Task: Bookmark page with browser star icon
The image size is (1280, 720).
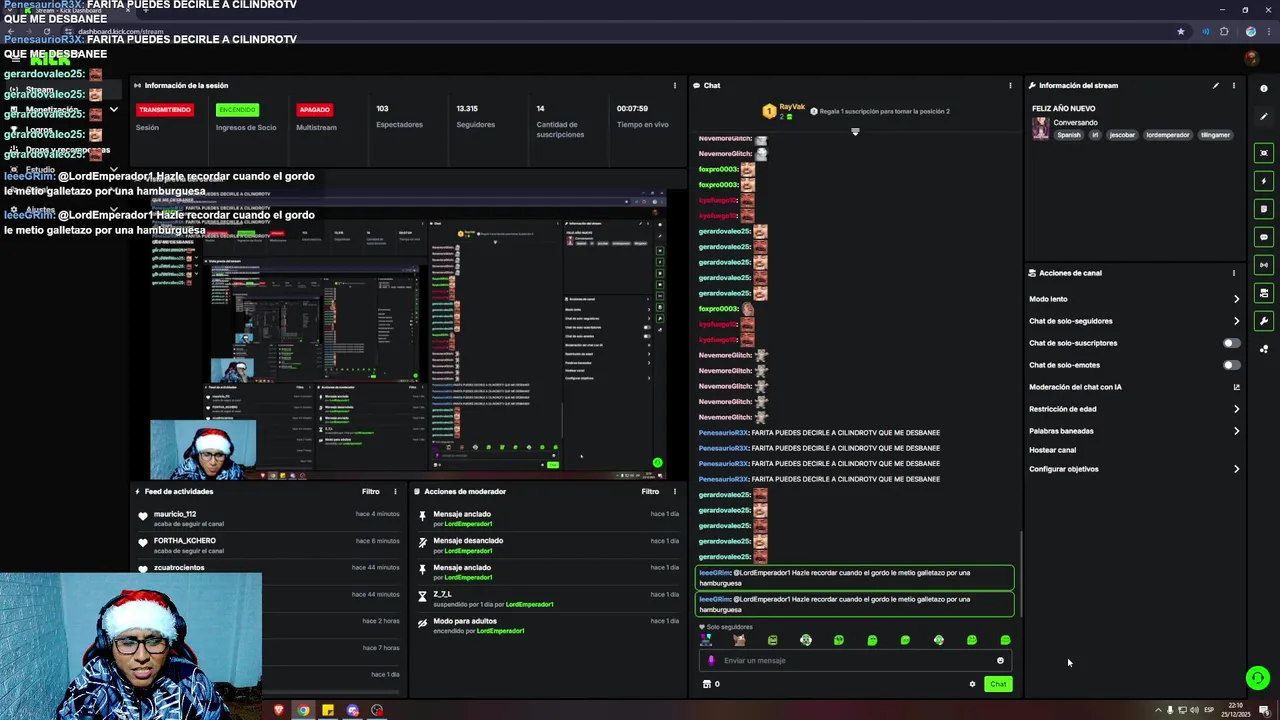Action: click(x=1181, y=31)
